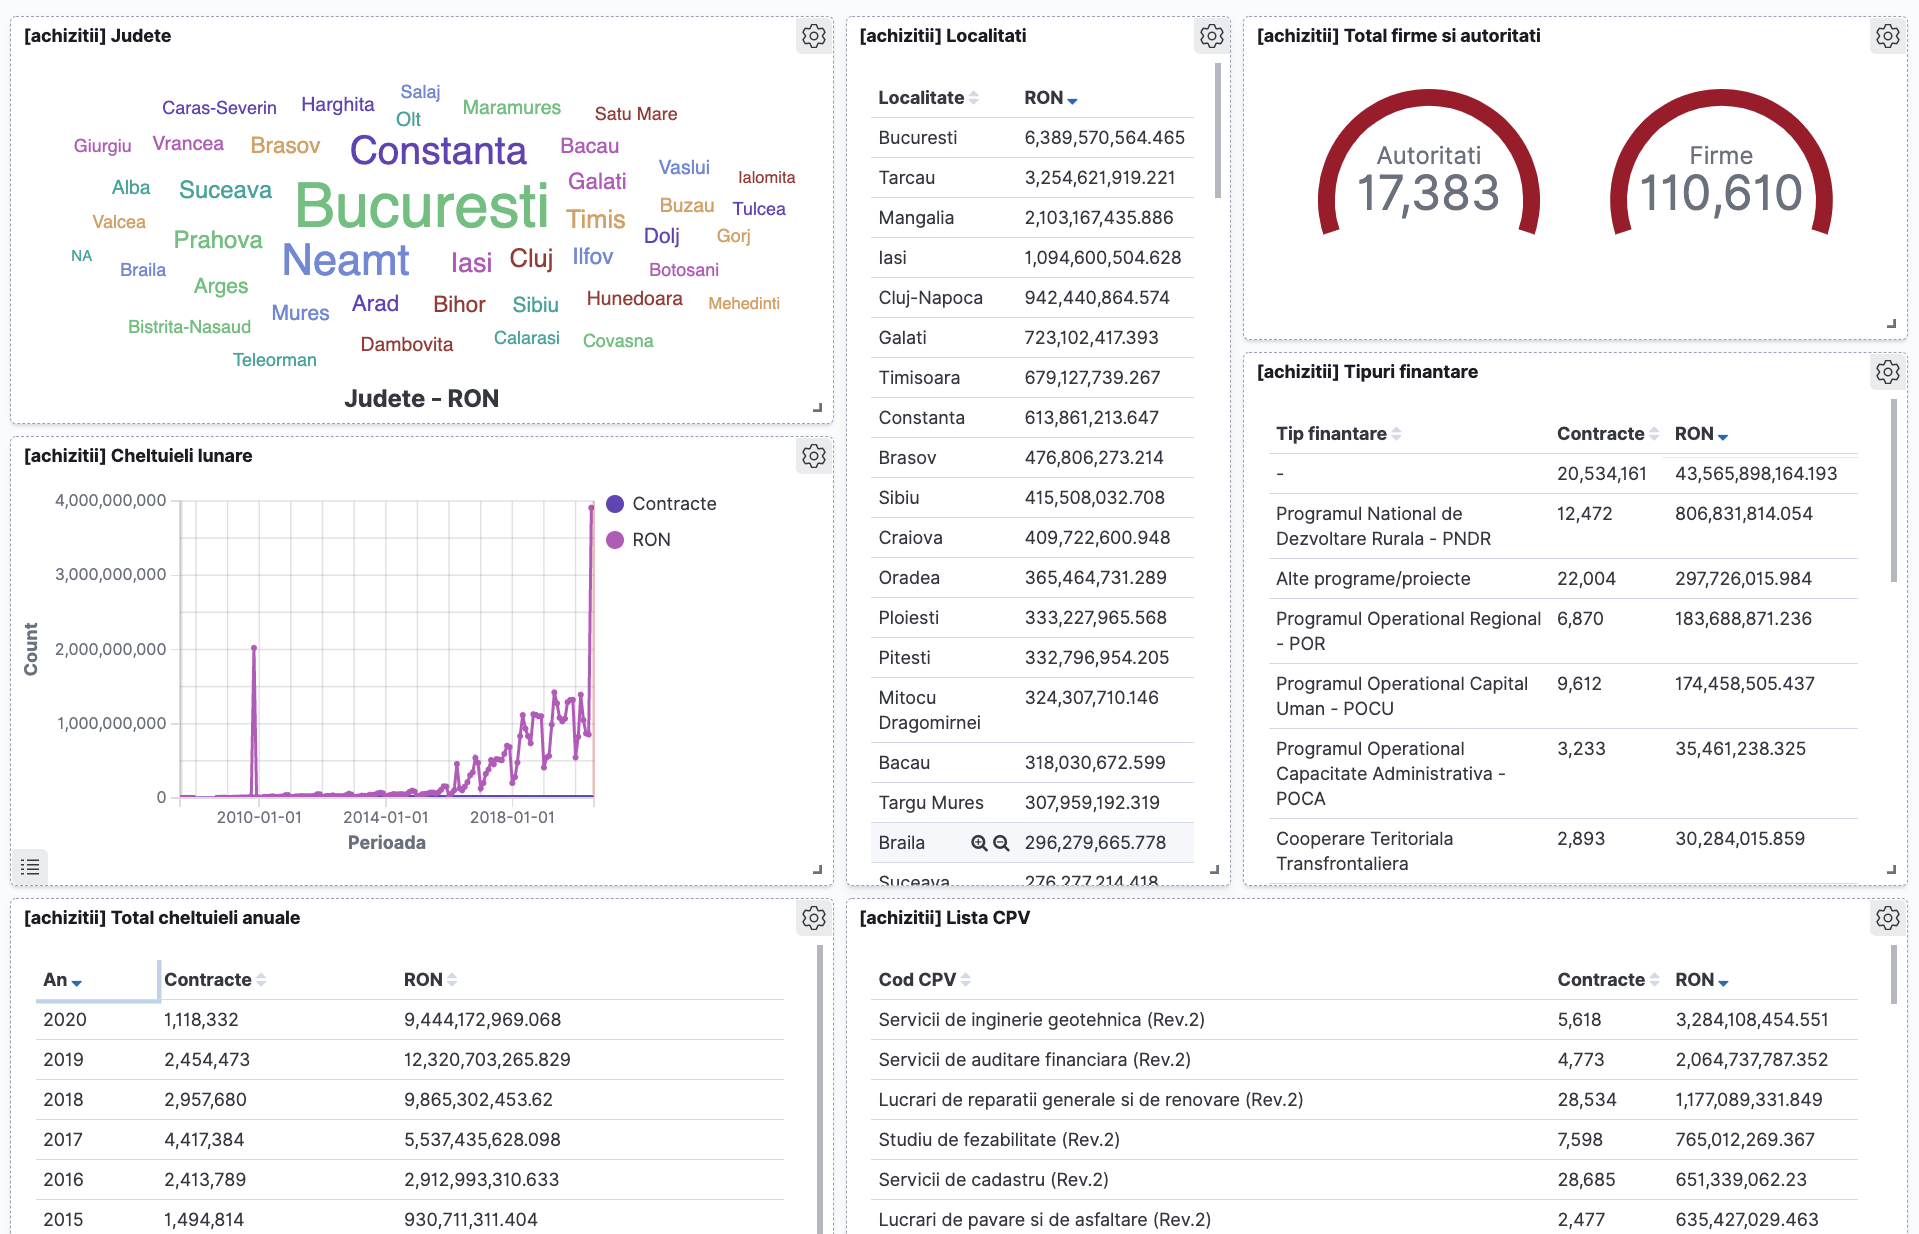Select Satu Mare in the tag cloud
This screenshot has width=1919, height=1234.
point(636,114)
